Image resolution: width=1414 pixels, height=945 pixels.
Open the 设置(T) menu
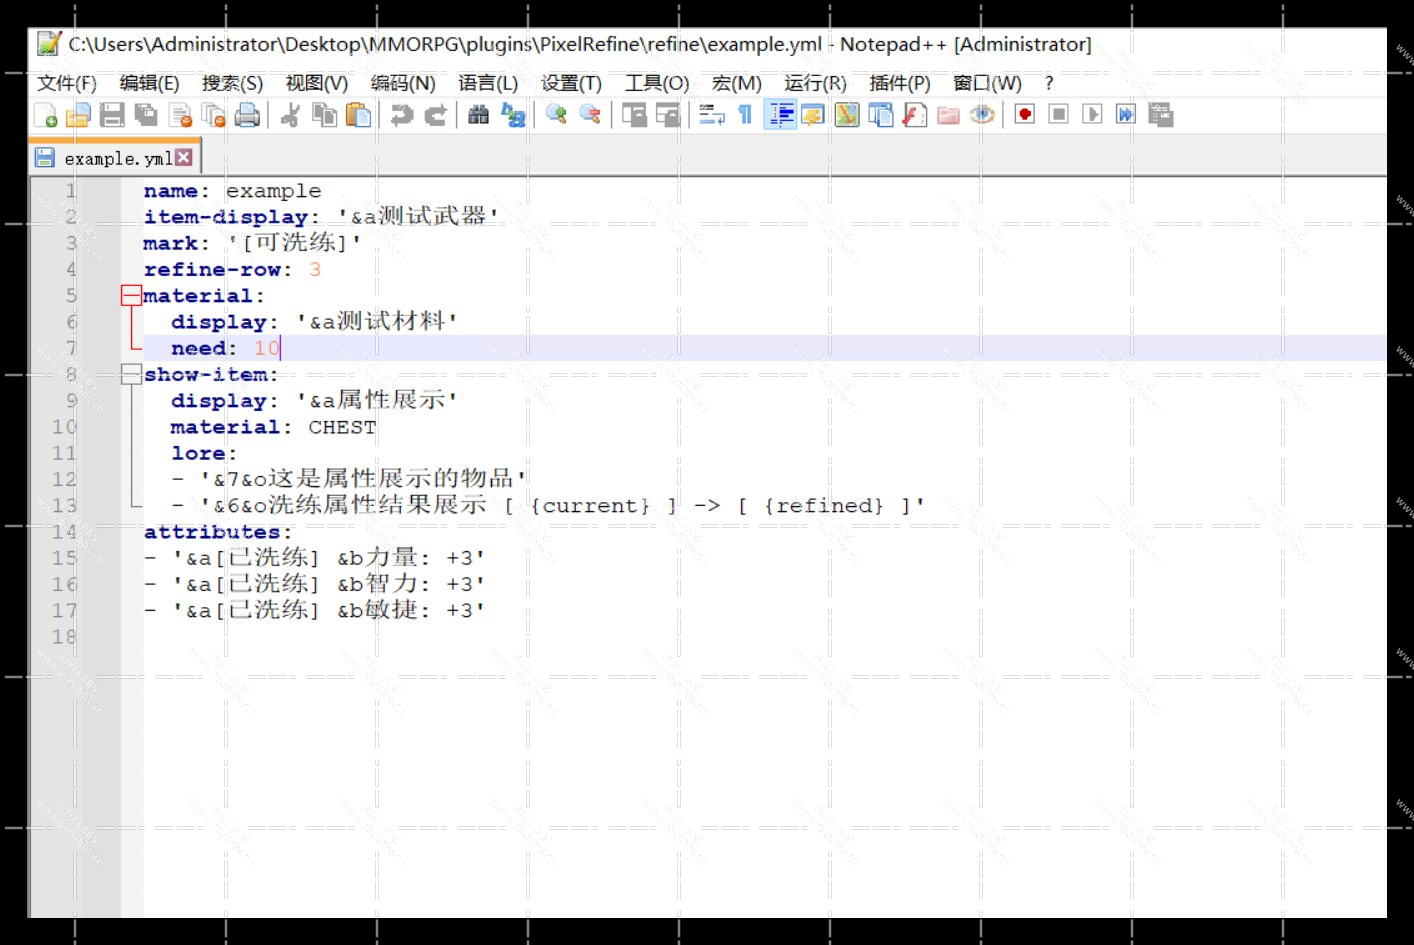coord(571,84)
